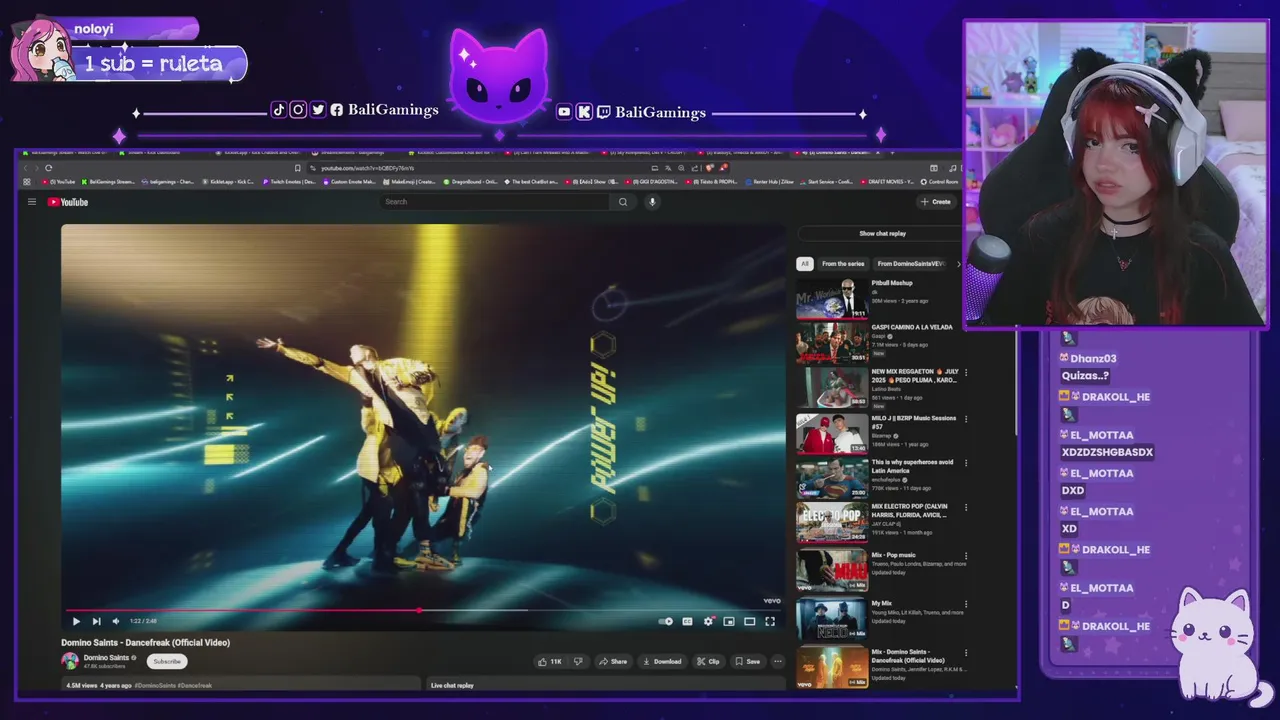This screenshot has height=720, width=1280.
Task: Open the browser split-view panel icon
Action: [934, 168]
